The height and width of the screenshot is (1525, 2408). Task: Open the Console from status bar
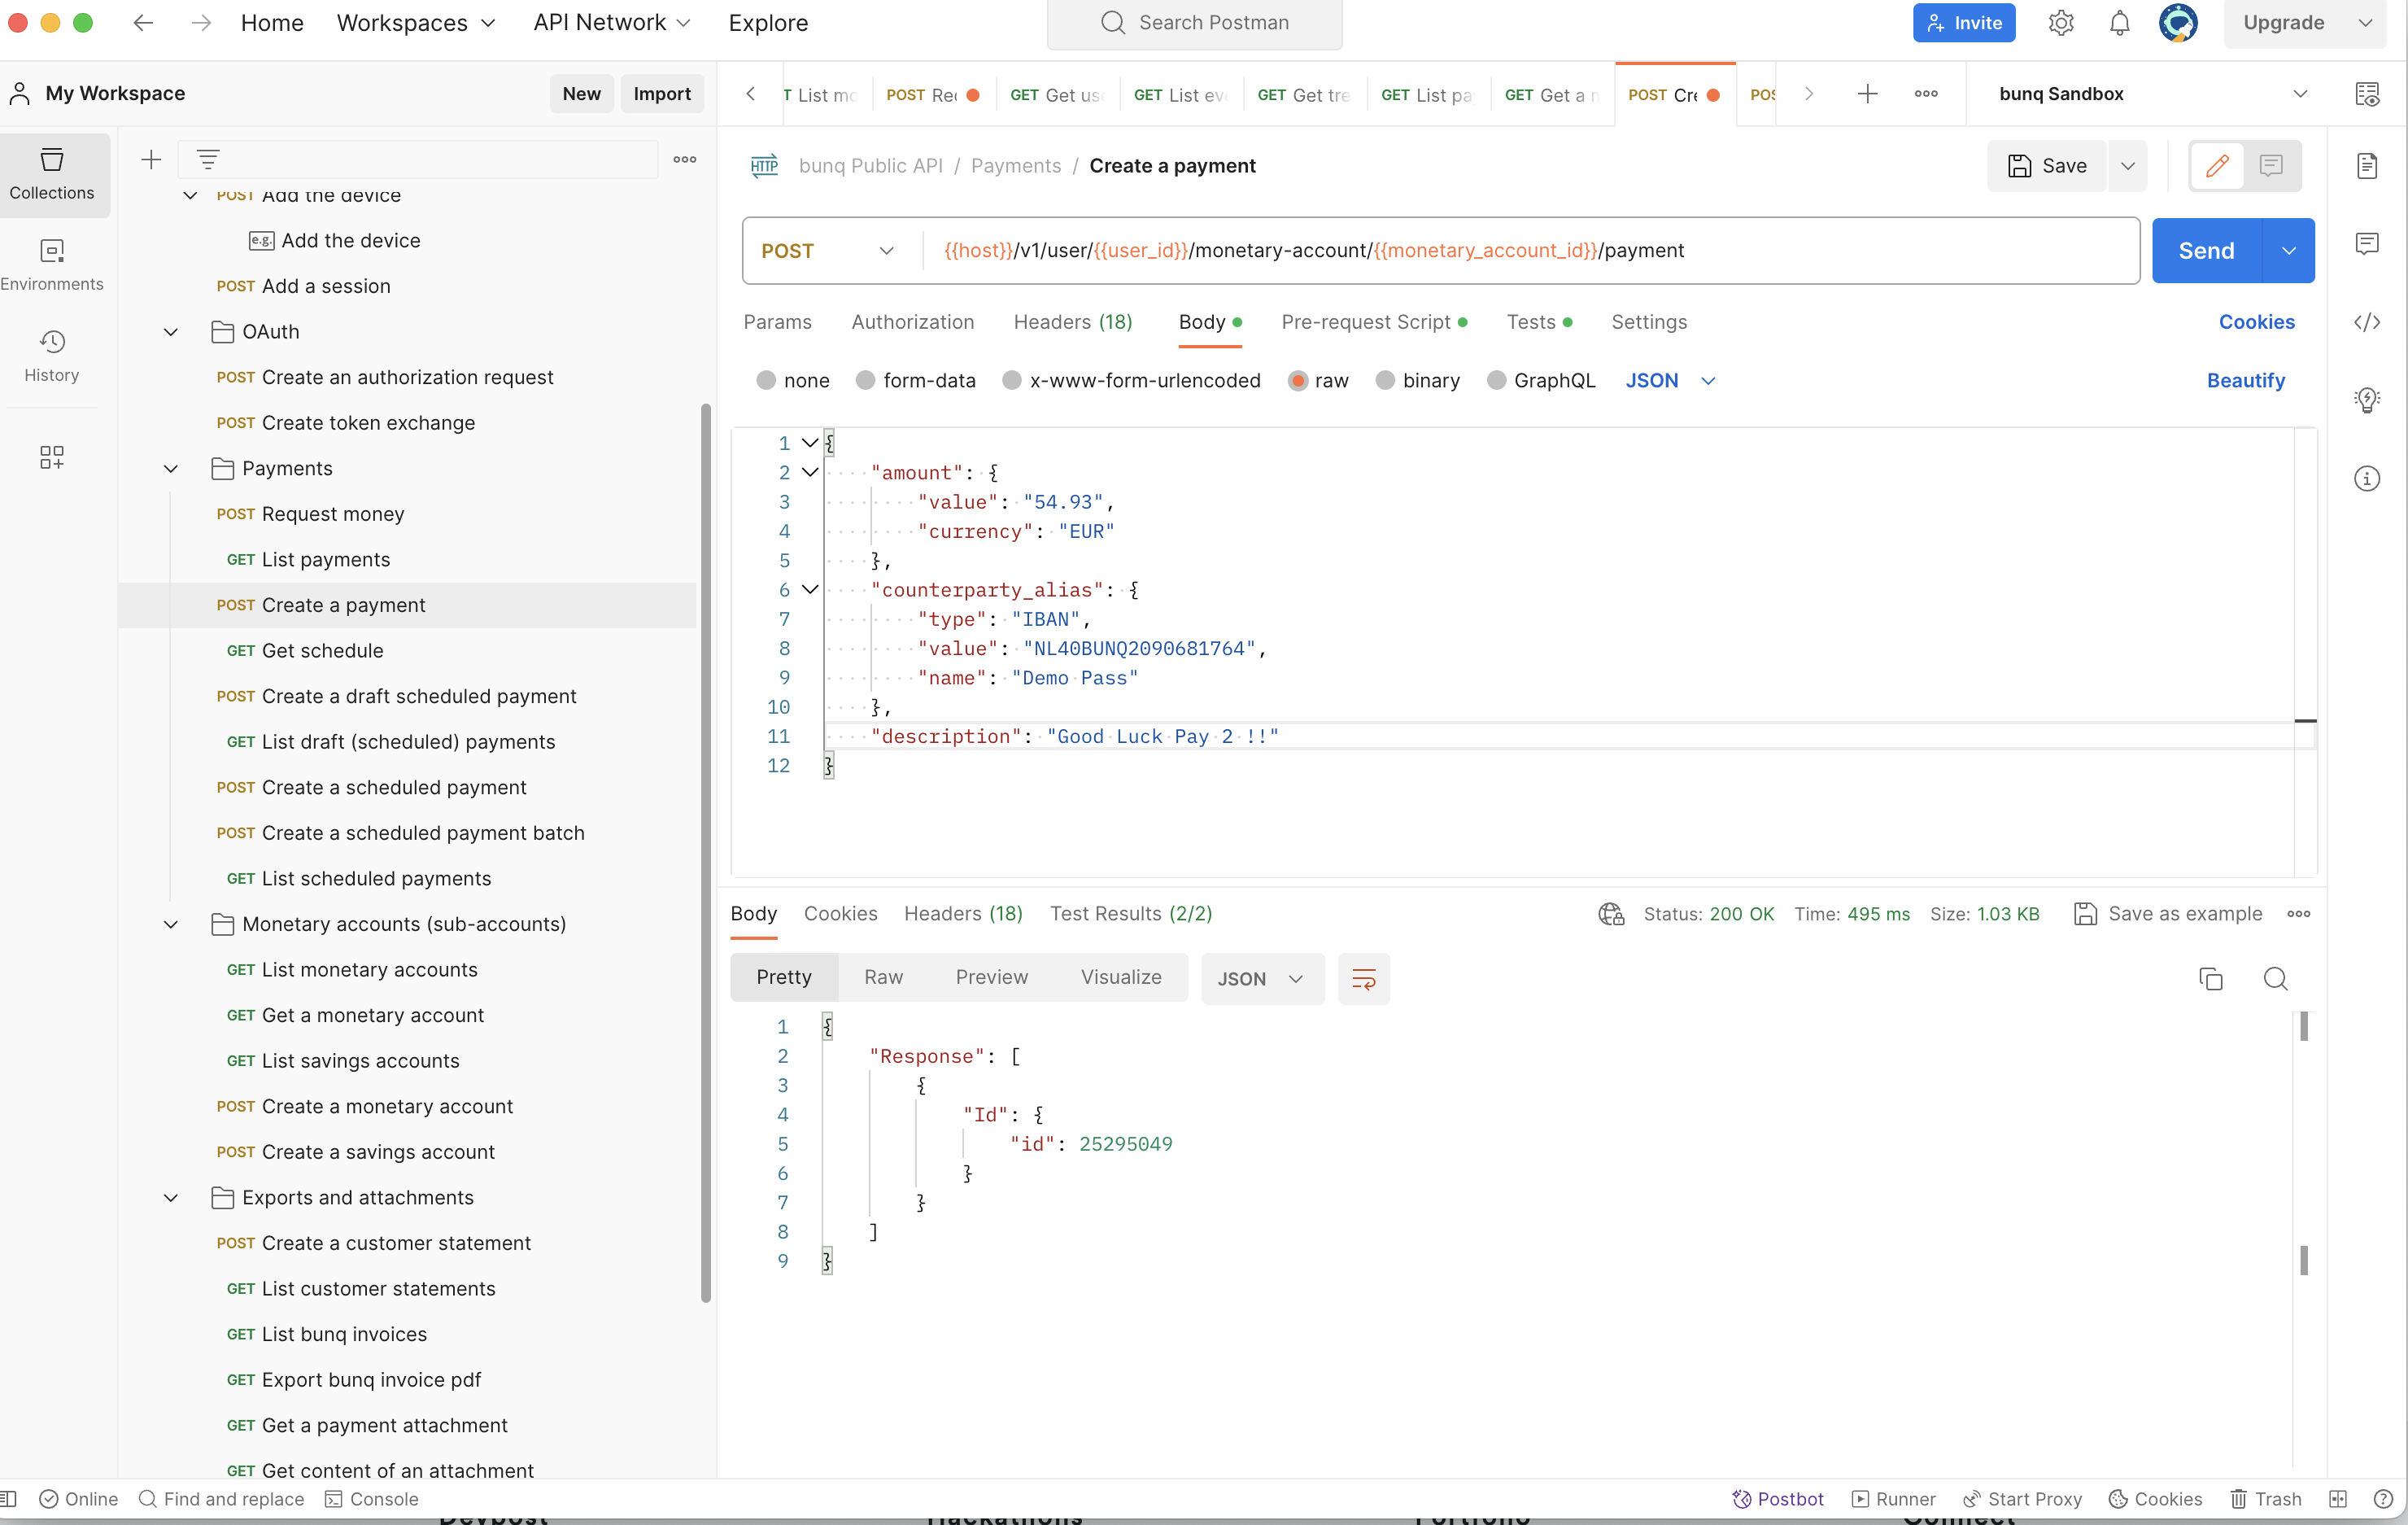[372, 1499]
